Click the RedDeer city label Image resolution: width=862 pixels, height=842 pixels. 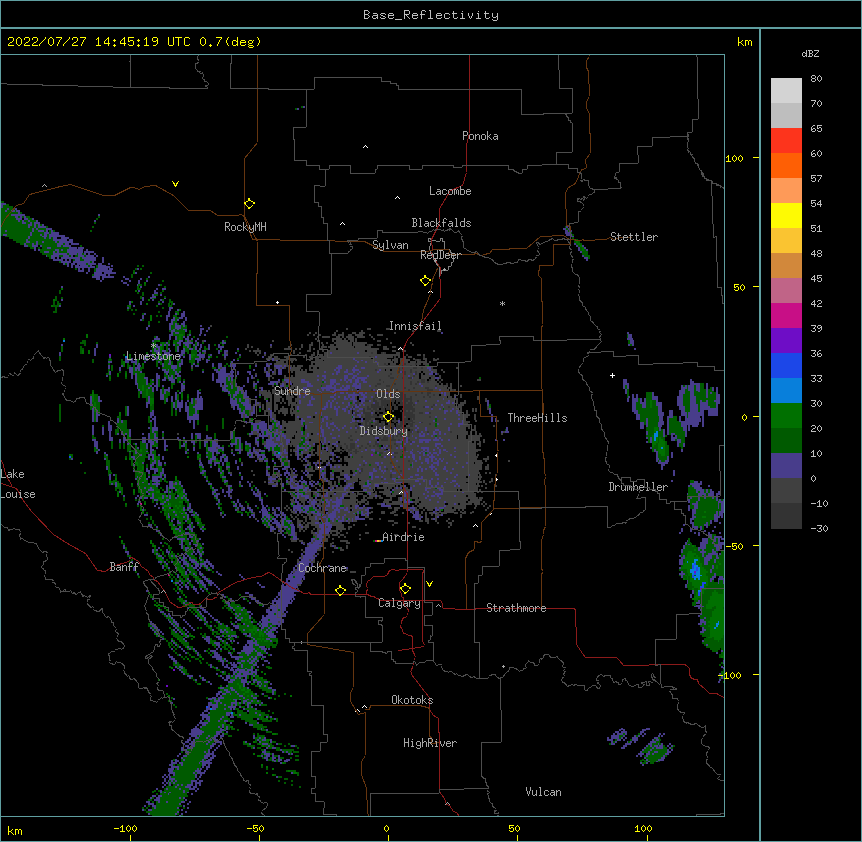tap(440, 255)
